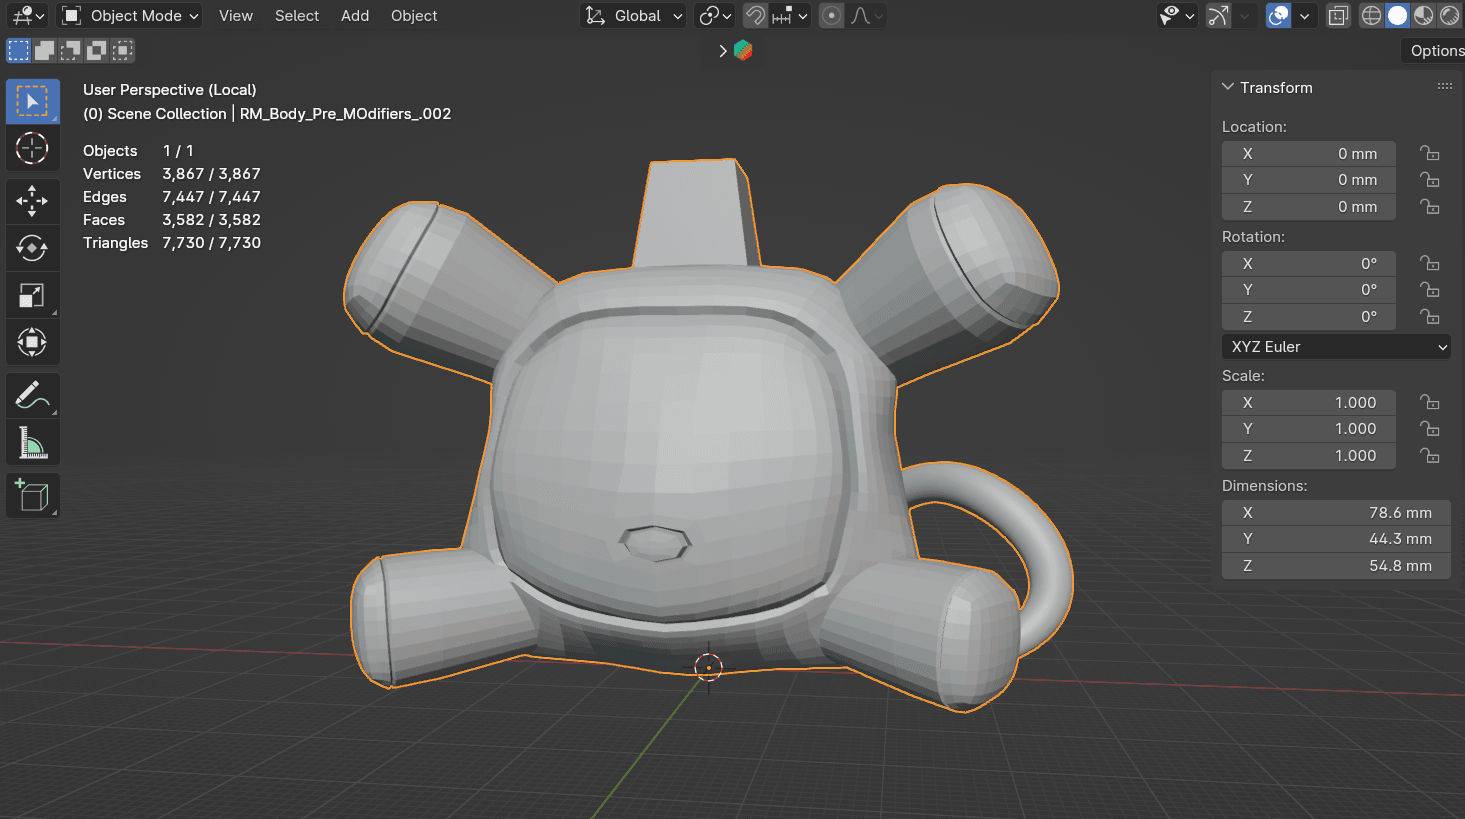
Task: Collapse the Transform panel
Action: 1228,87
